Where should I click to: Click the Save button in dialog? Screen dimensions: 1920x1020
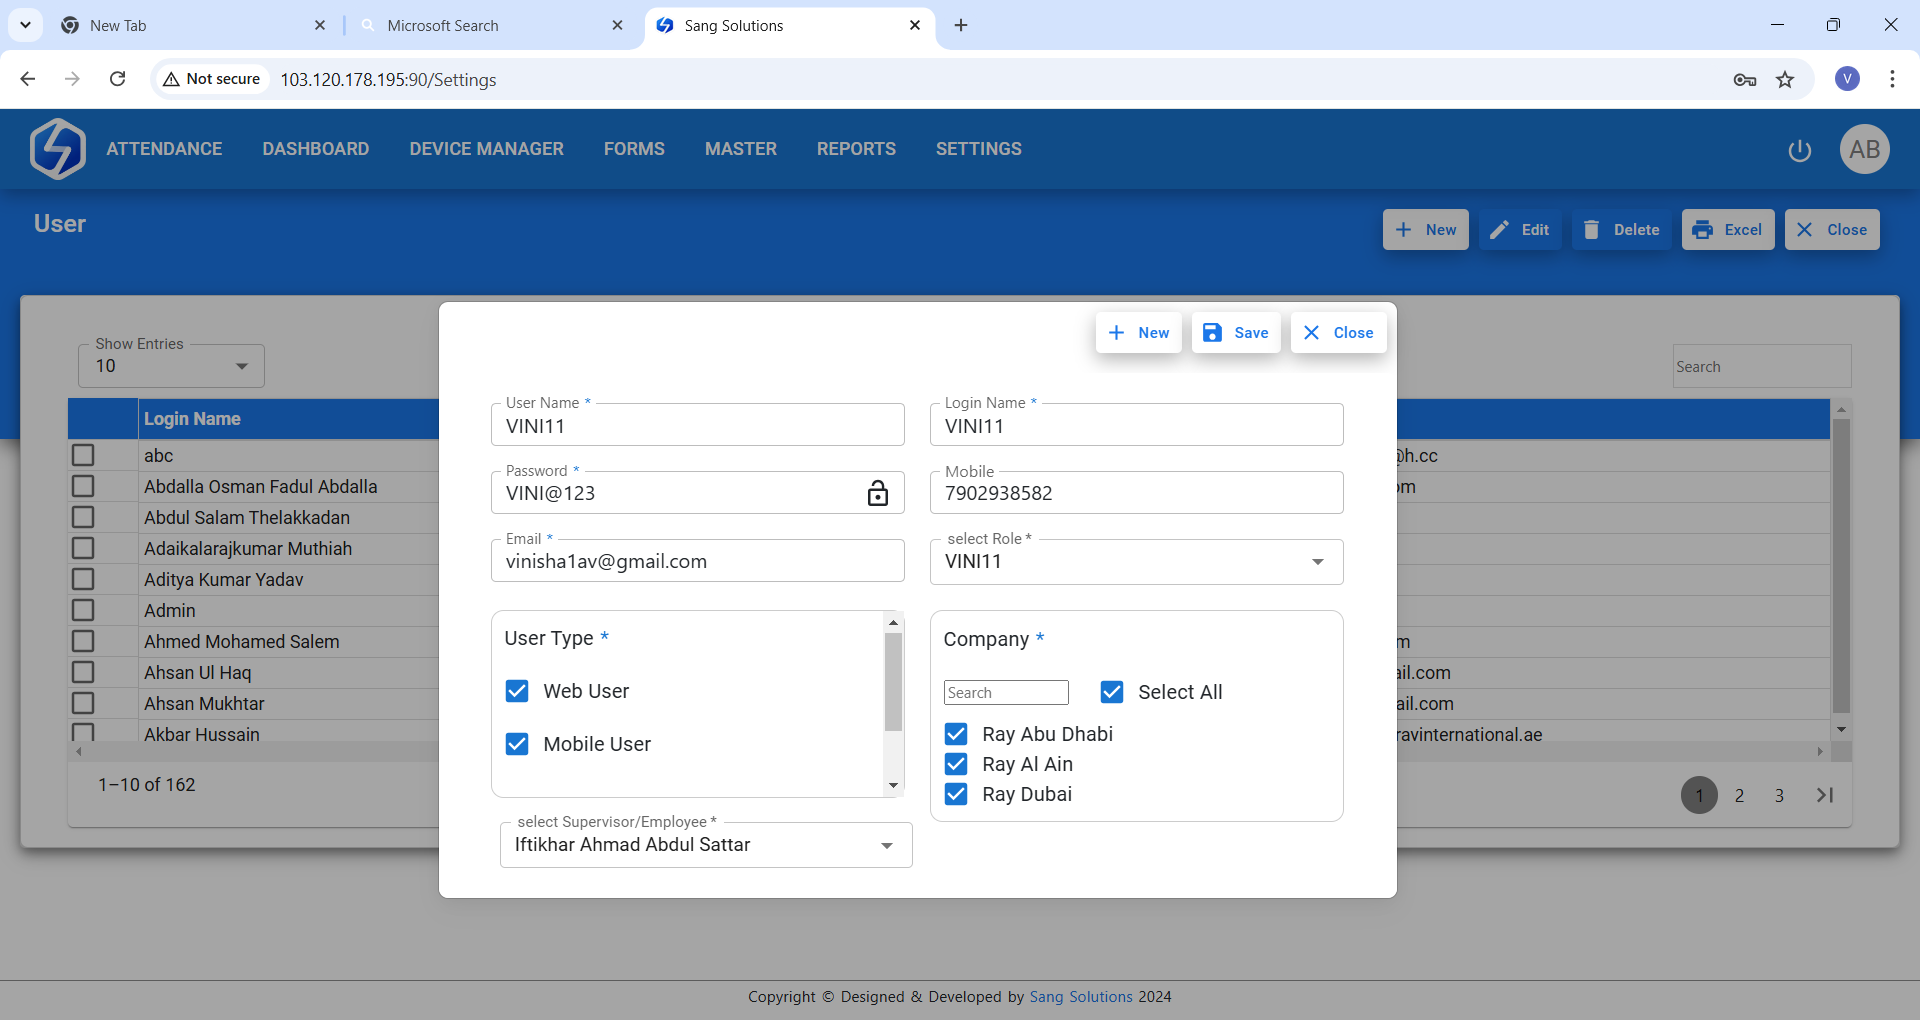1236,333
